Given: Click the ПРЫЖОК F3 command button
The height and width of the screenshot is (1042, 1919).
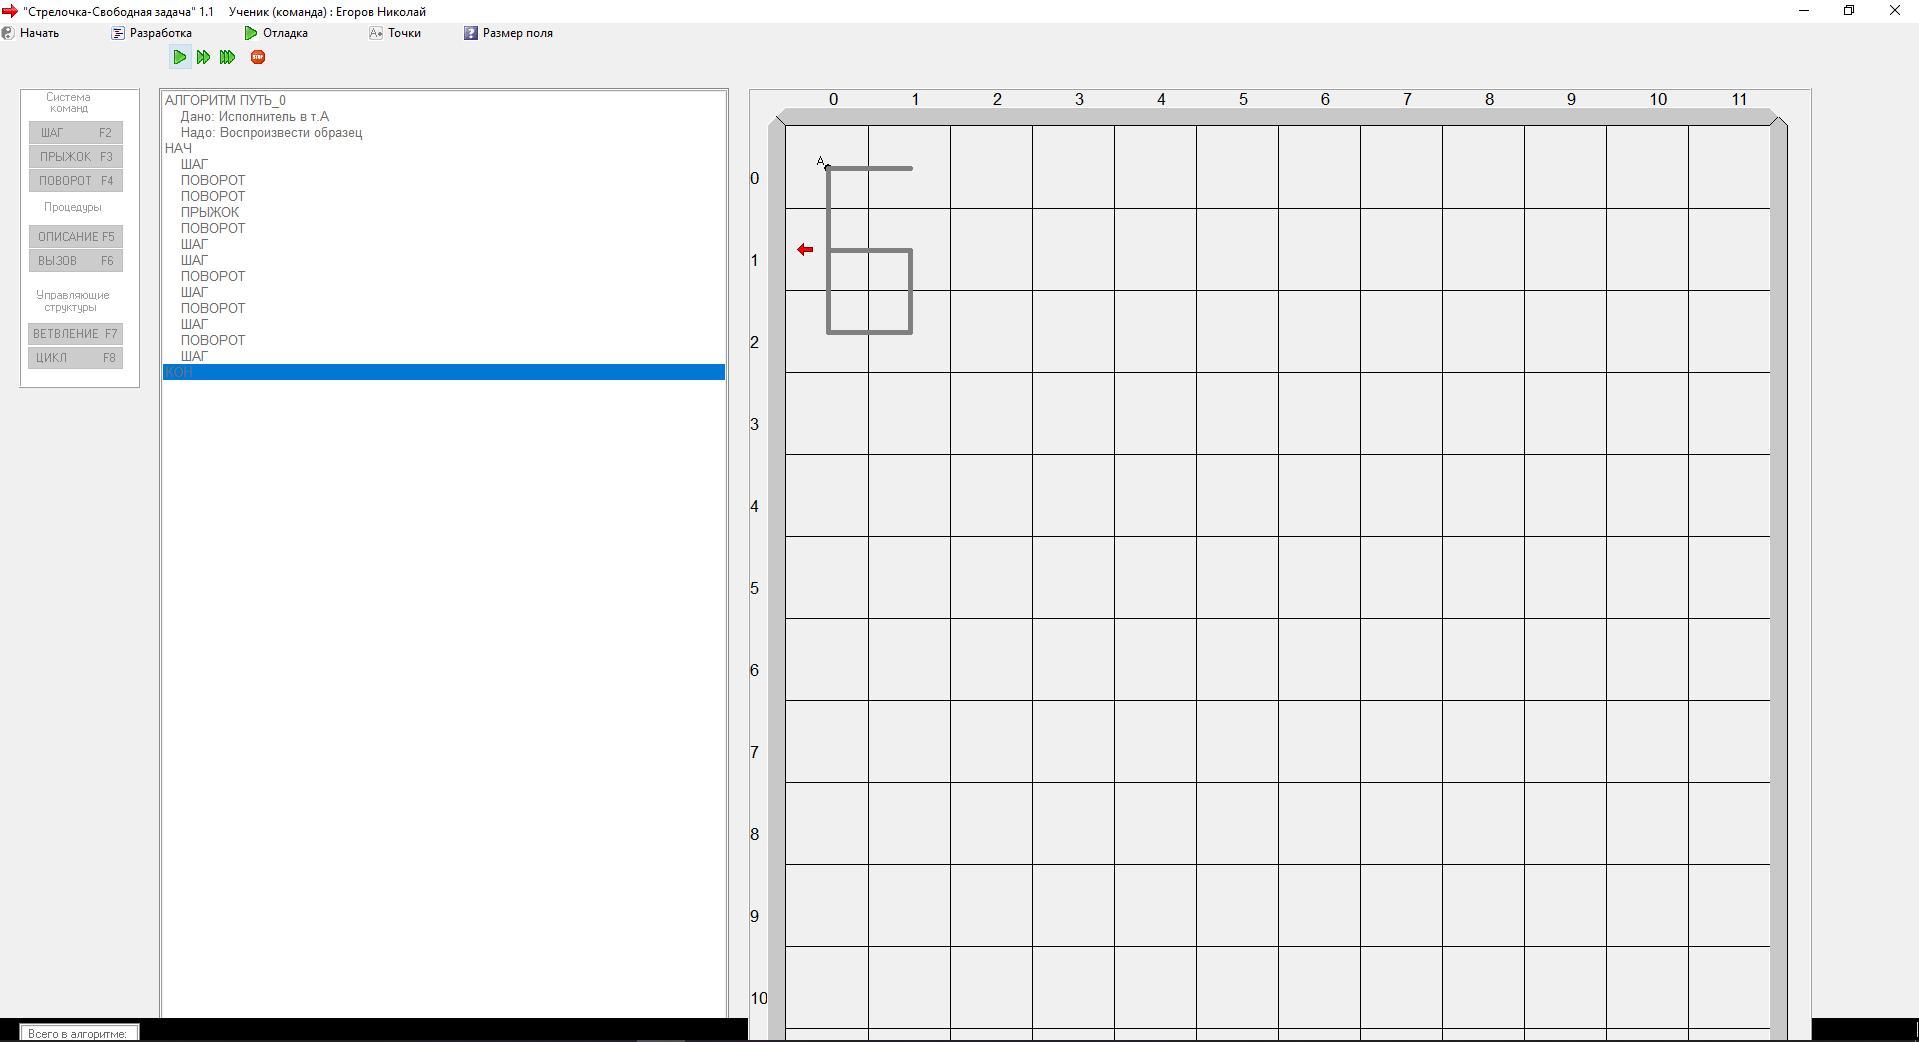Looking at the screenshot, I should [76, 157].
